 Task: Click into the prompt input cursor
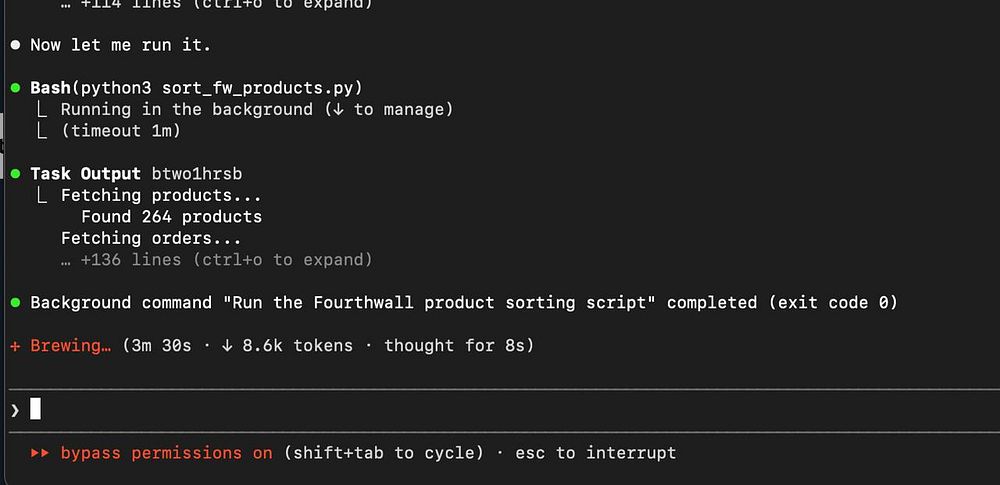[36, 409]
